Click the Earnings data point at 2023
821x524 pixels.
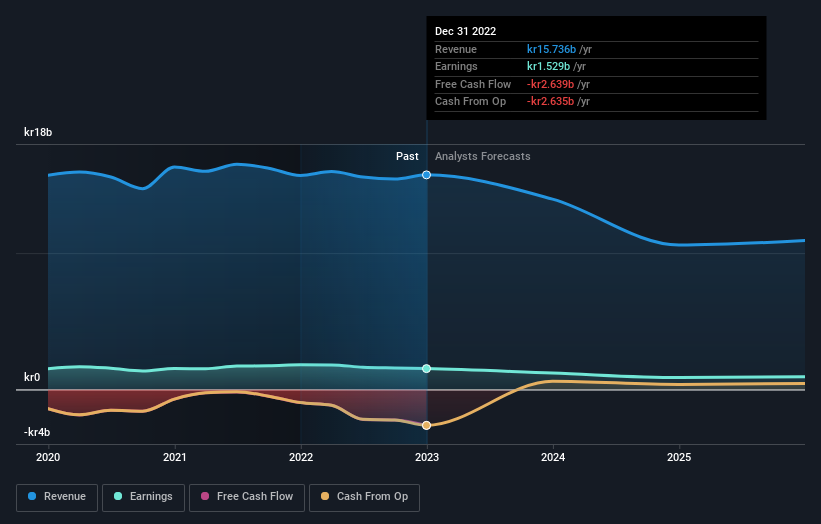pyautogui.click(x=427, y=369)
